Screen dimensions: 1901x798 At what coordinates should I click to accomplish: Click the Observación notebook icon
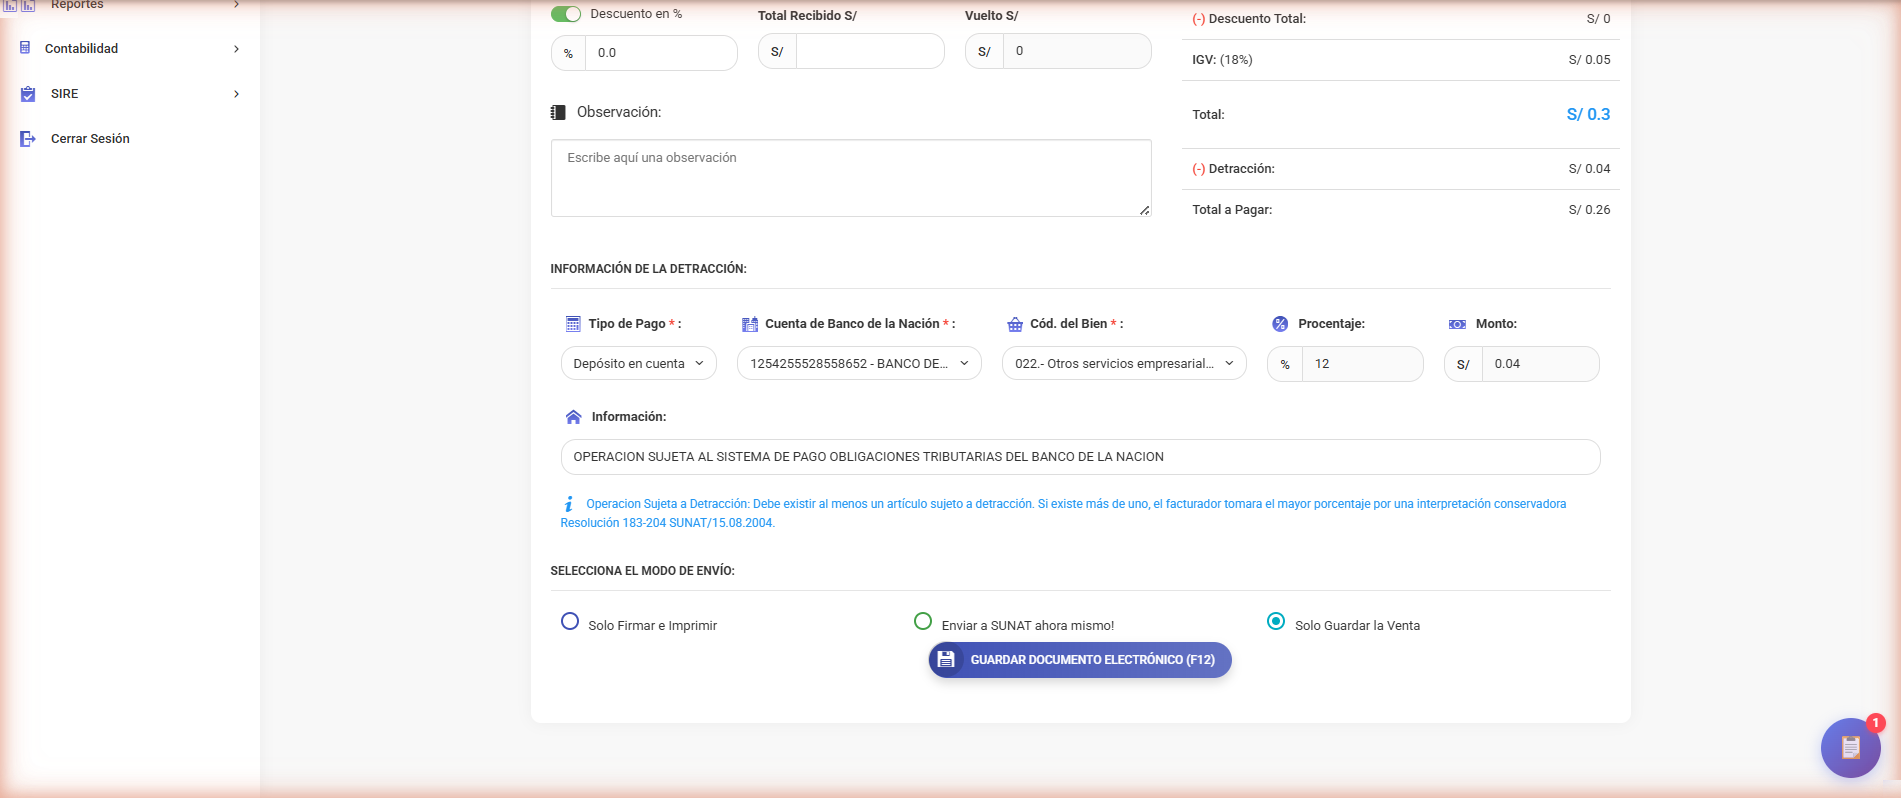(x=558, y=113)
